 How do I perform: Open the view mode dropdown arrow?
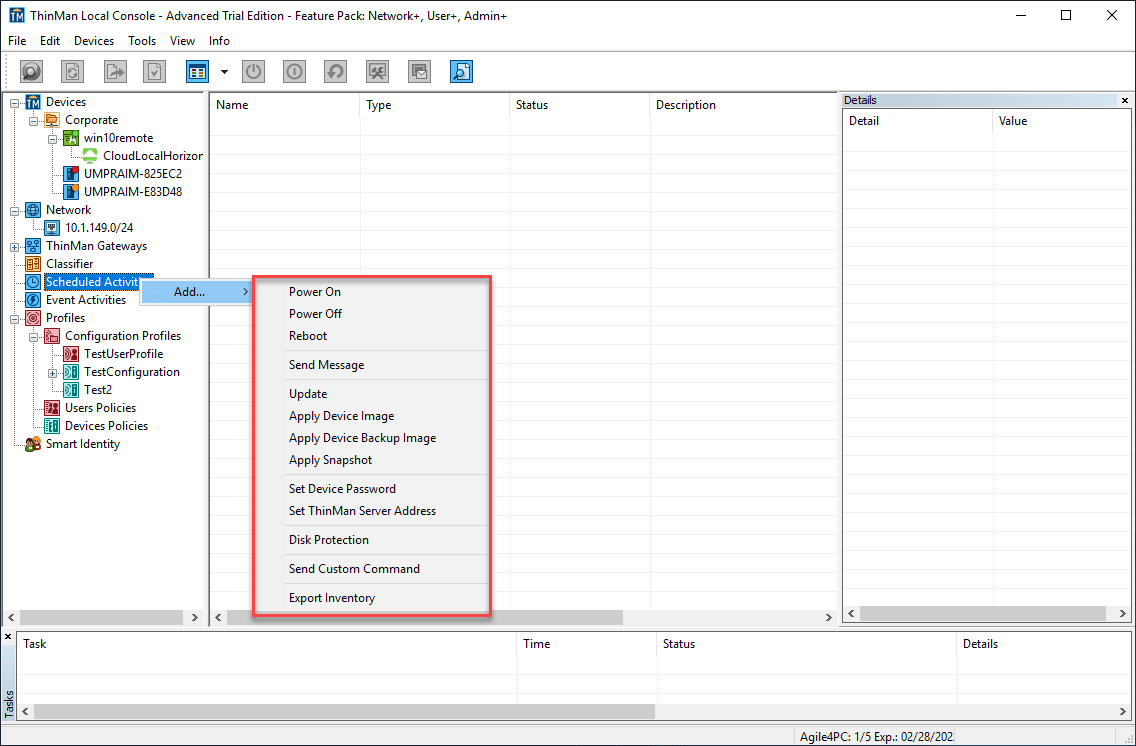[224, 72]
